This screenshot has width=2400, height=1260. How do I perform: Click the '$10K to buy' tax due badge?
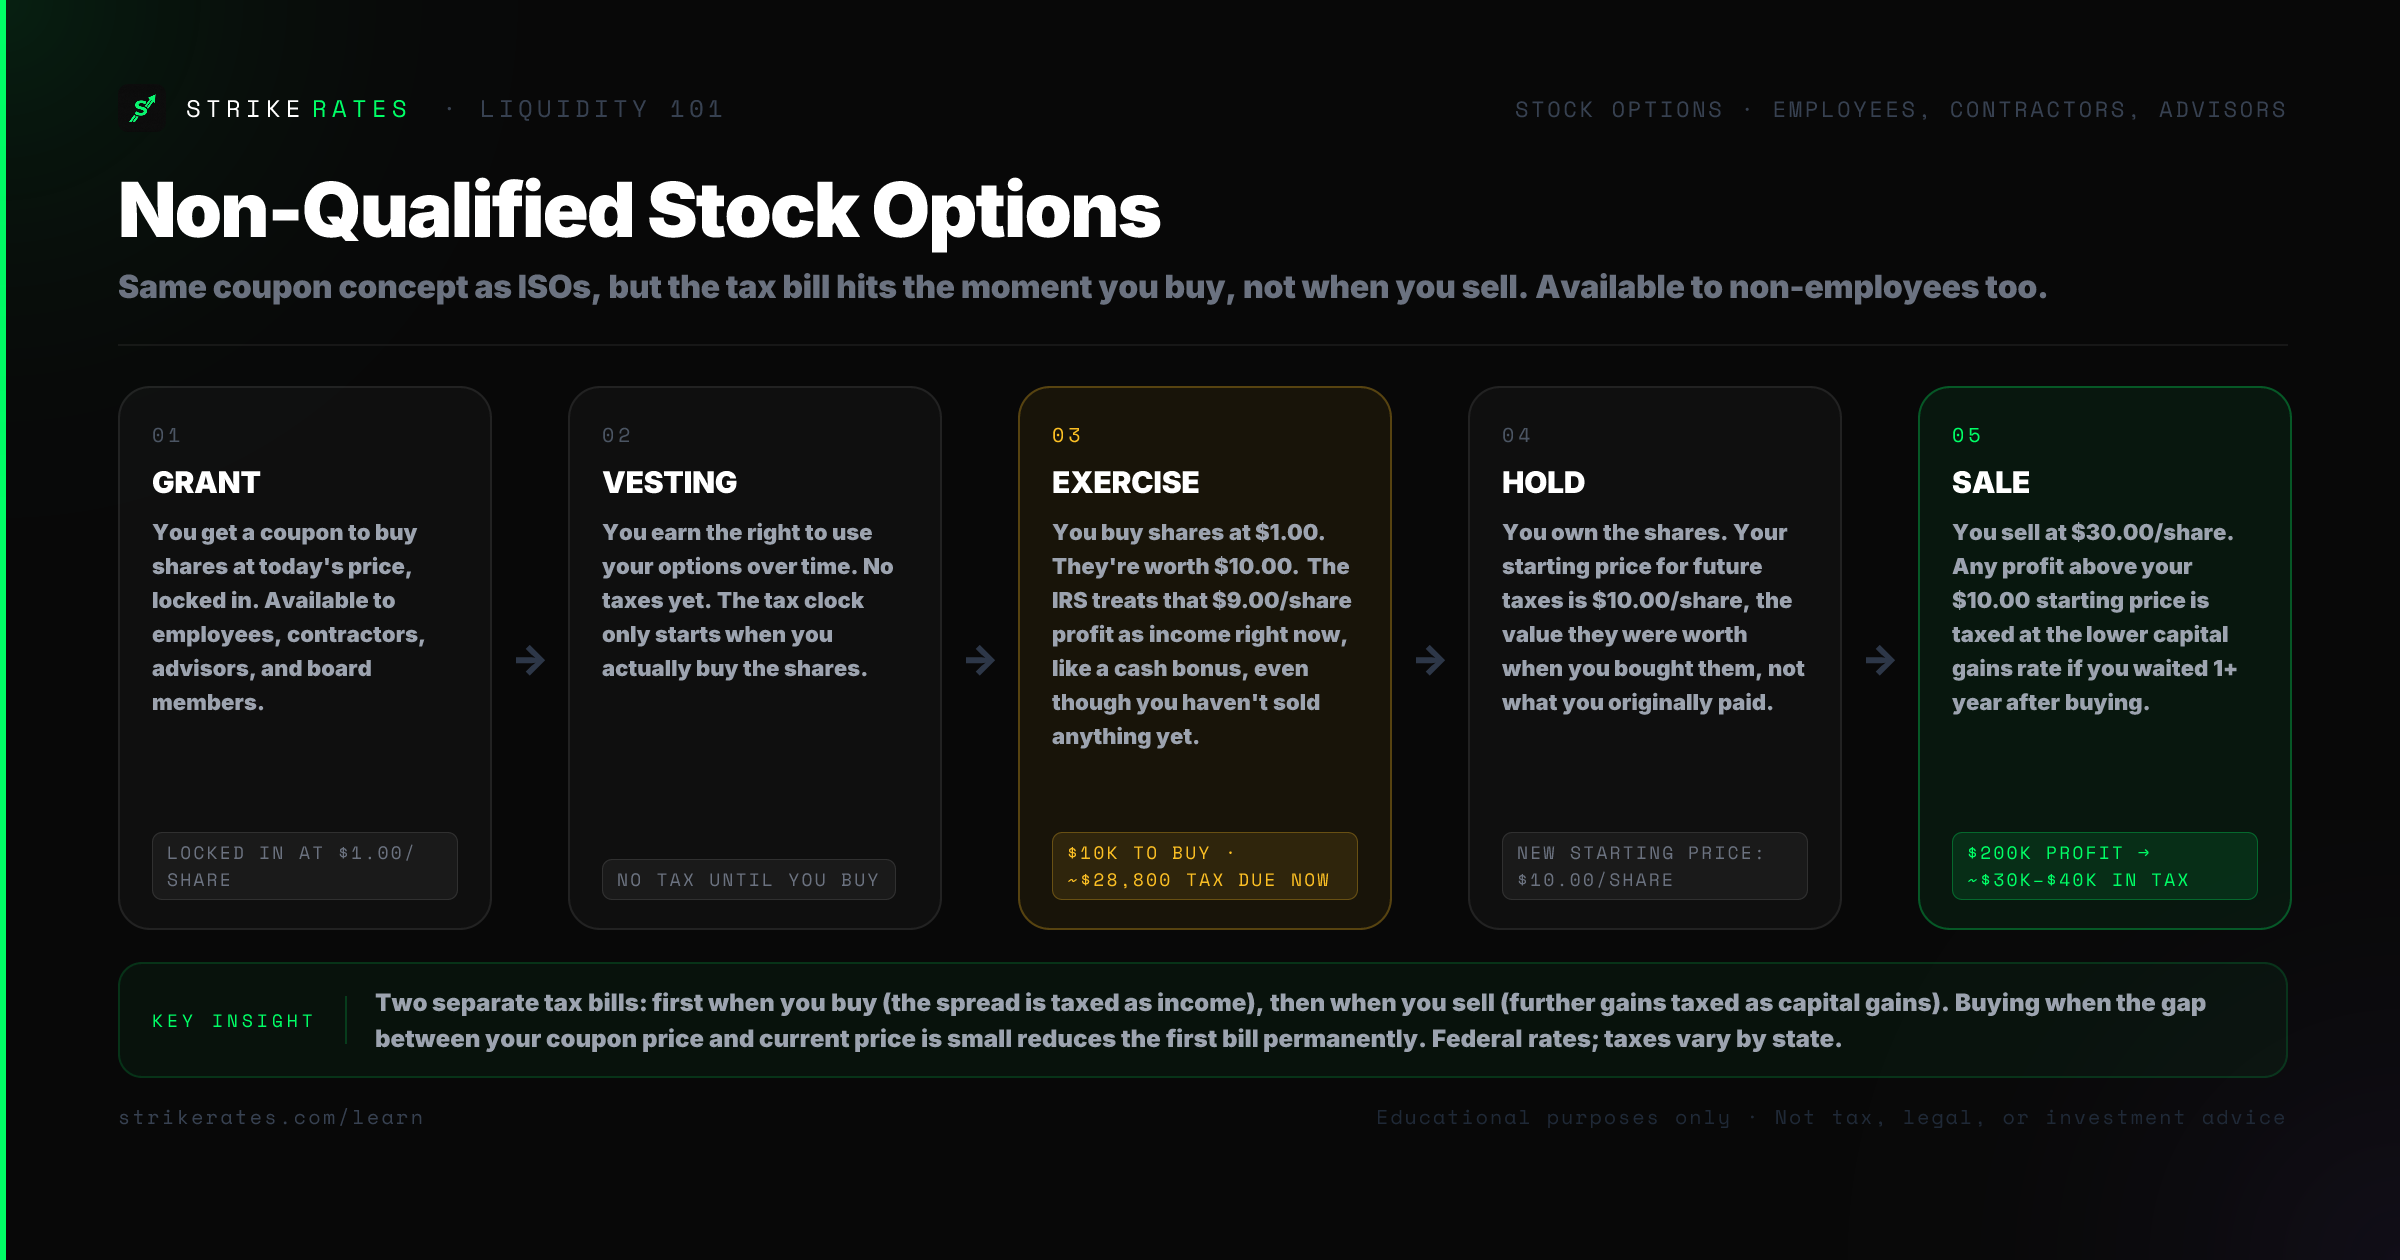(x=1205, y=866)
